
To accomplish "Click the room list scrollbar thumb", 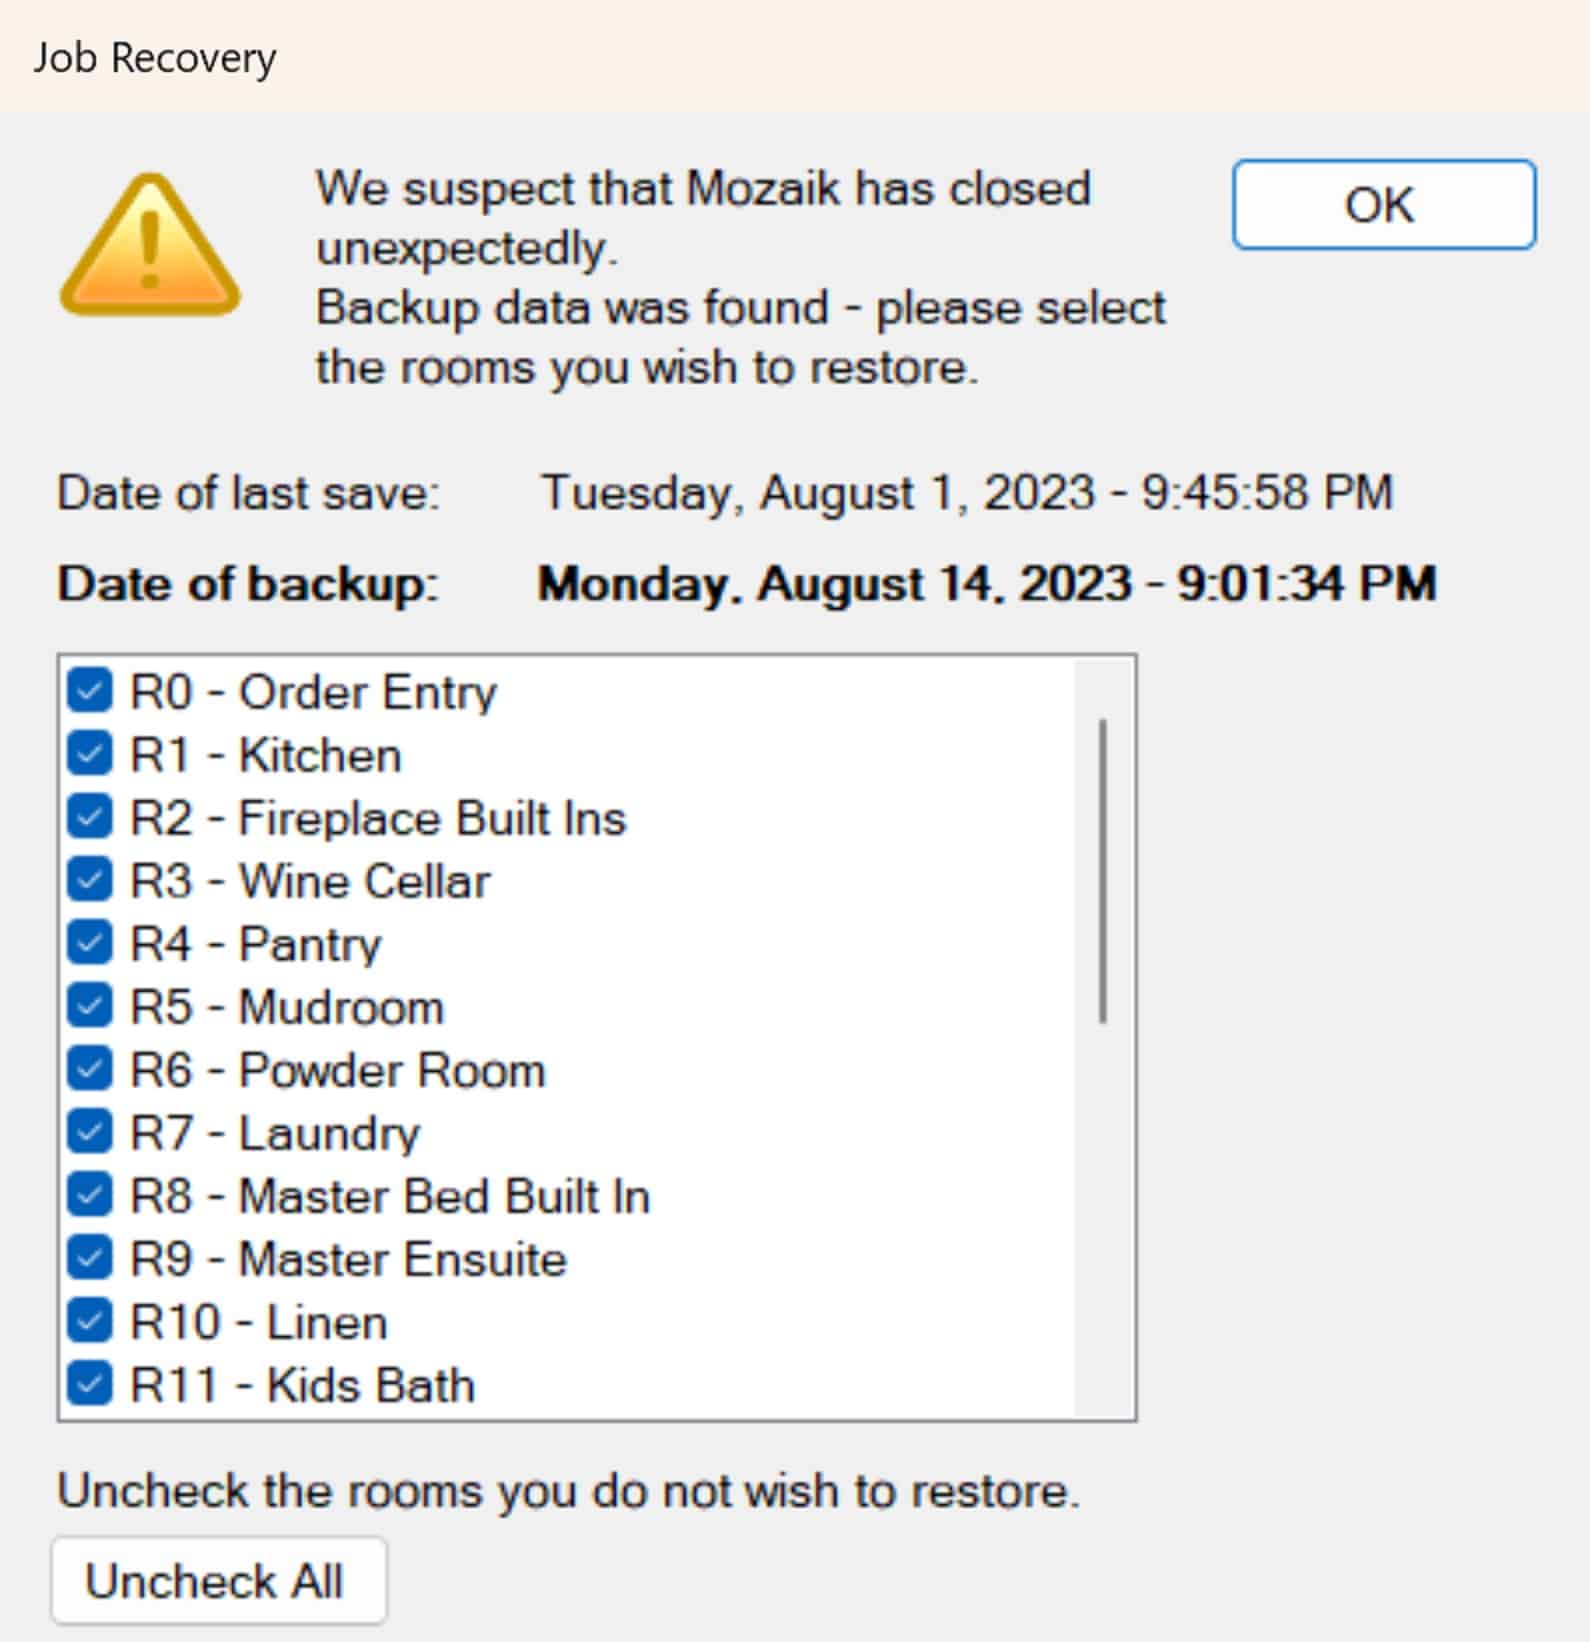I will (1103, 870).
